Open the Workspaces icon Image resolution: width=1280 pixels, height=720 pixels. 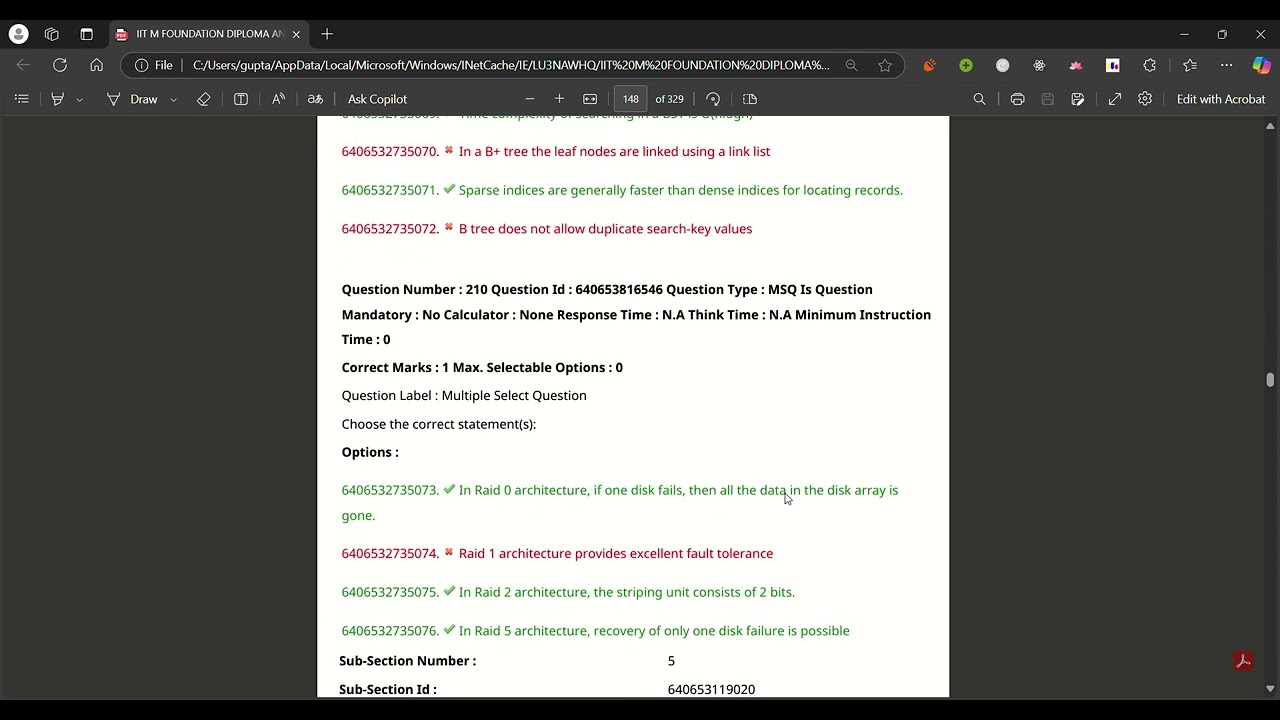click(x=52, y=34)
